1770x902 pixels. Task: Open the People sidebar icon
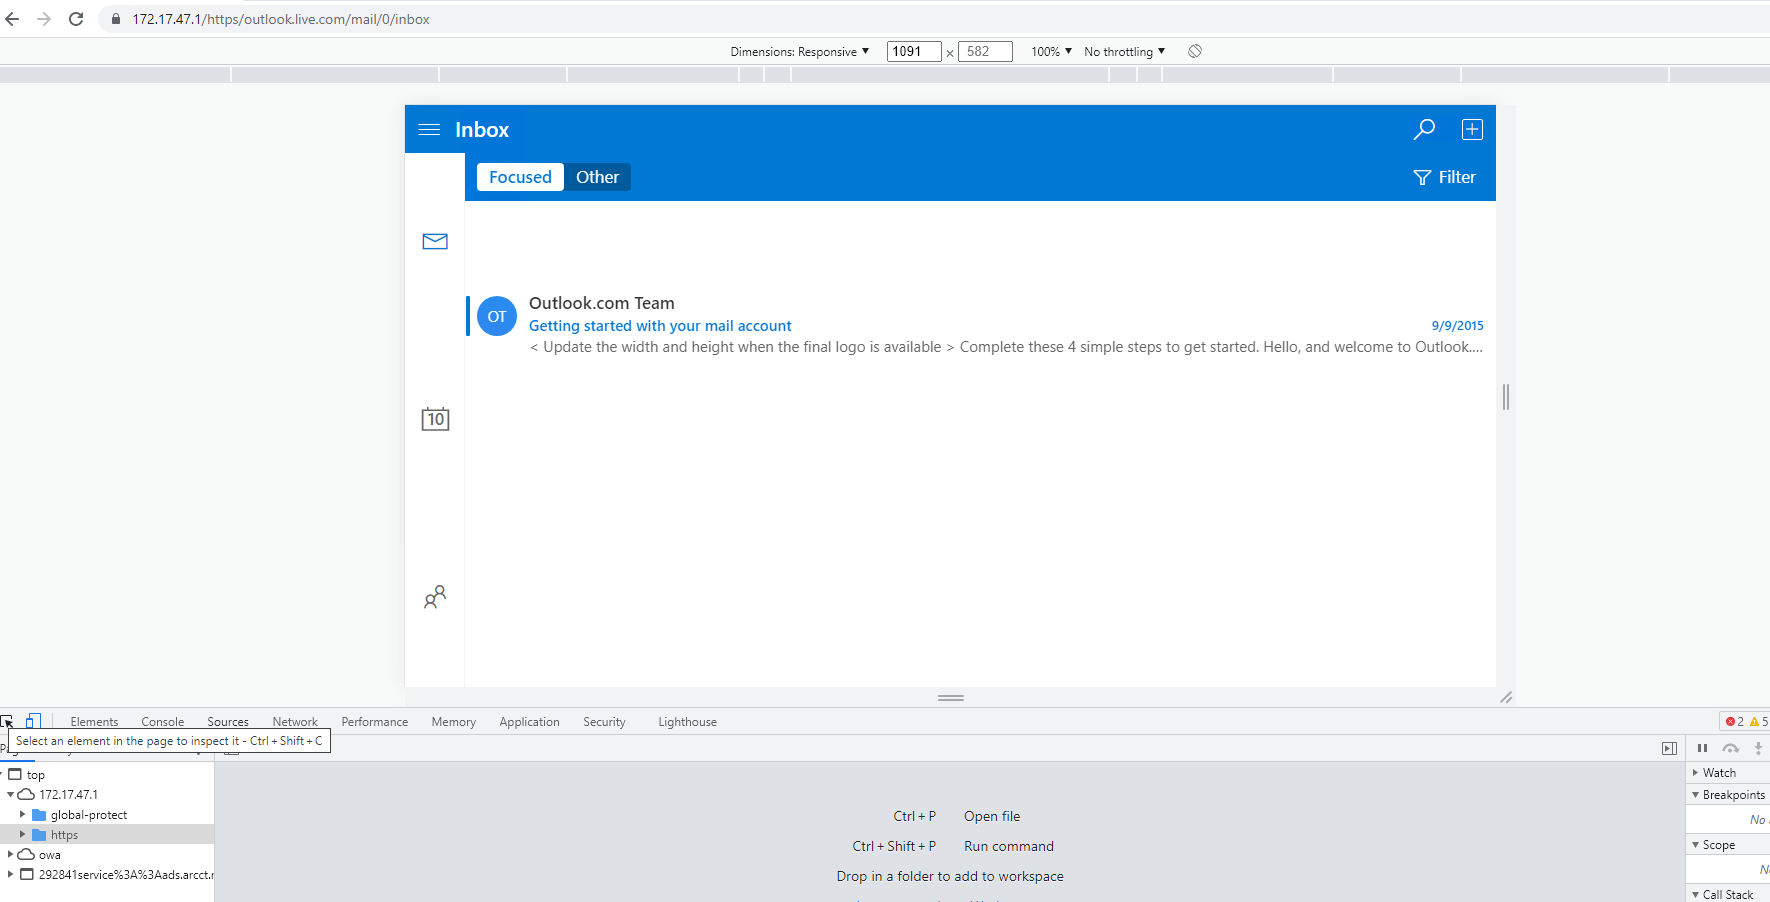pyautogui.click(x=435, y=596)
